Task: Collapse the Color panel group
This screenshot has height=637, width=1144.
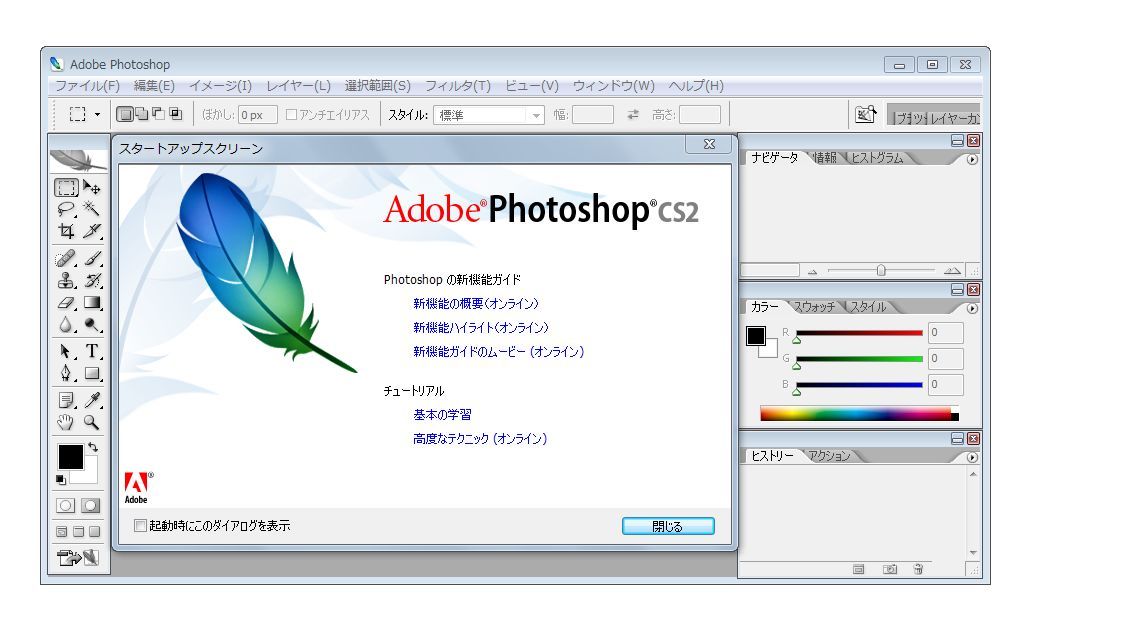Action: pyautogui.click(x=957, y=290)
